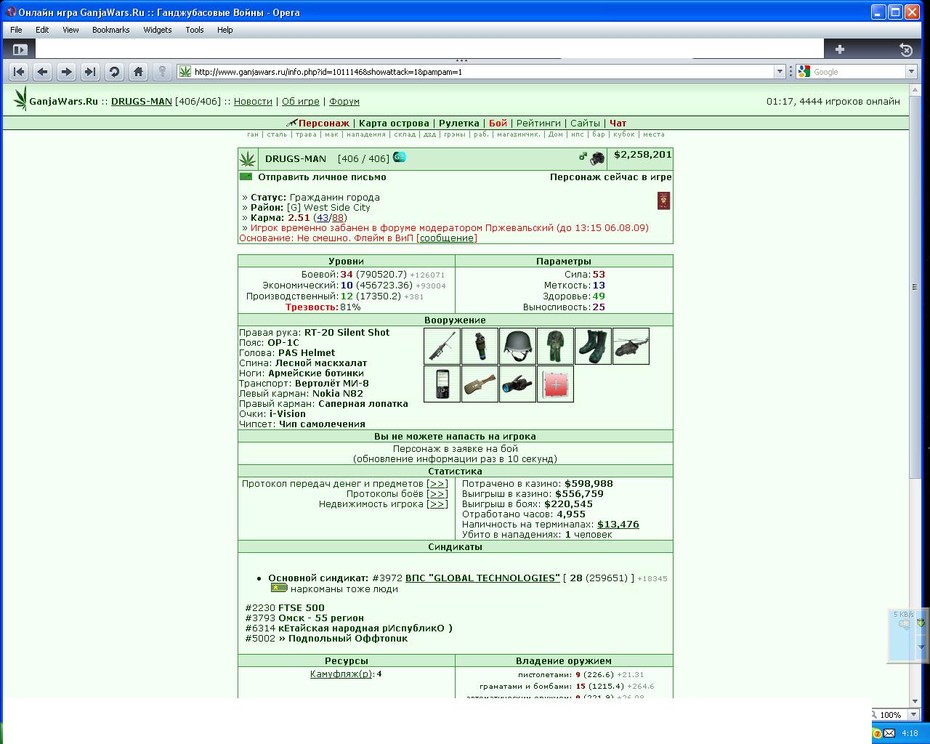930x744 pixels.
Task: Click the fast forward navigation button
Action: 90,72
